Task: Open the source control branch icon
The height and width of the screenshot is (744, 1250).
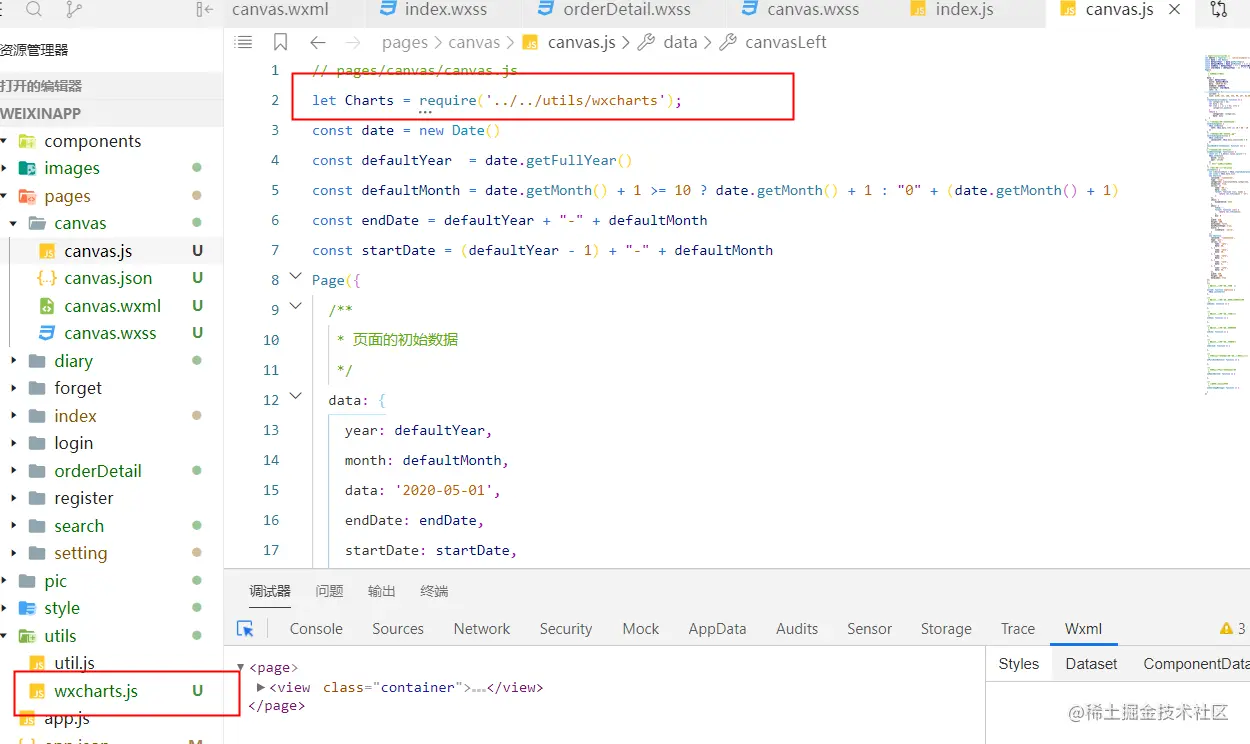Action: click(x=74, y=10)
